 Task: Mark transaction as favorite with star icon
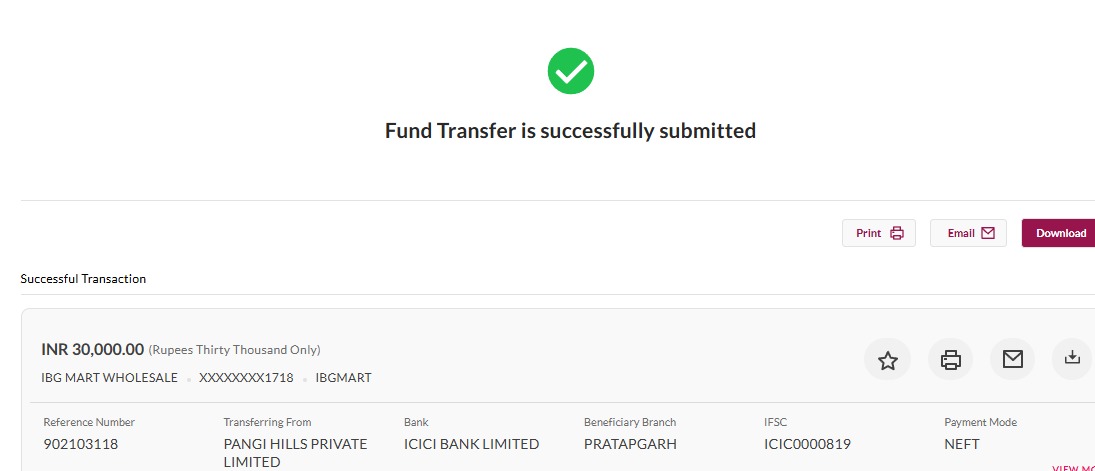(887, 360)
